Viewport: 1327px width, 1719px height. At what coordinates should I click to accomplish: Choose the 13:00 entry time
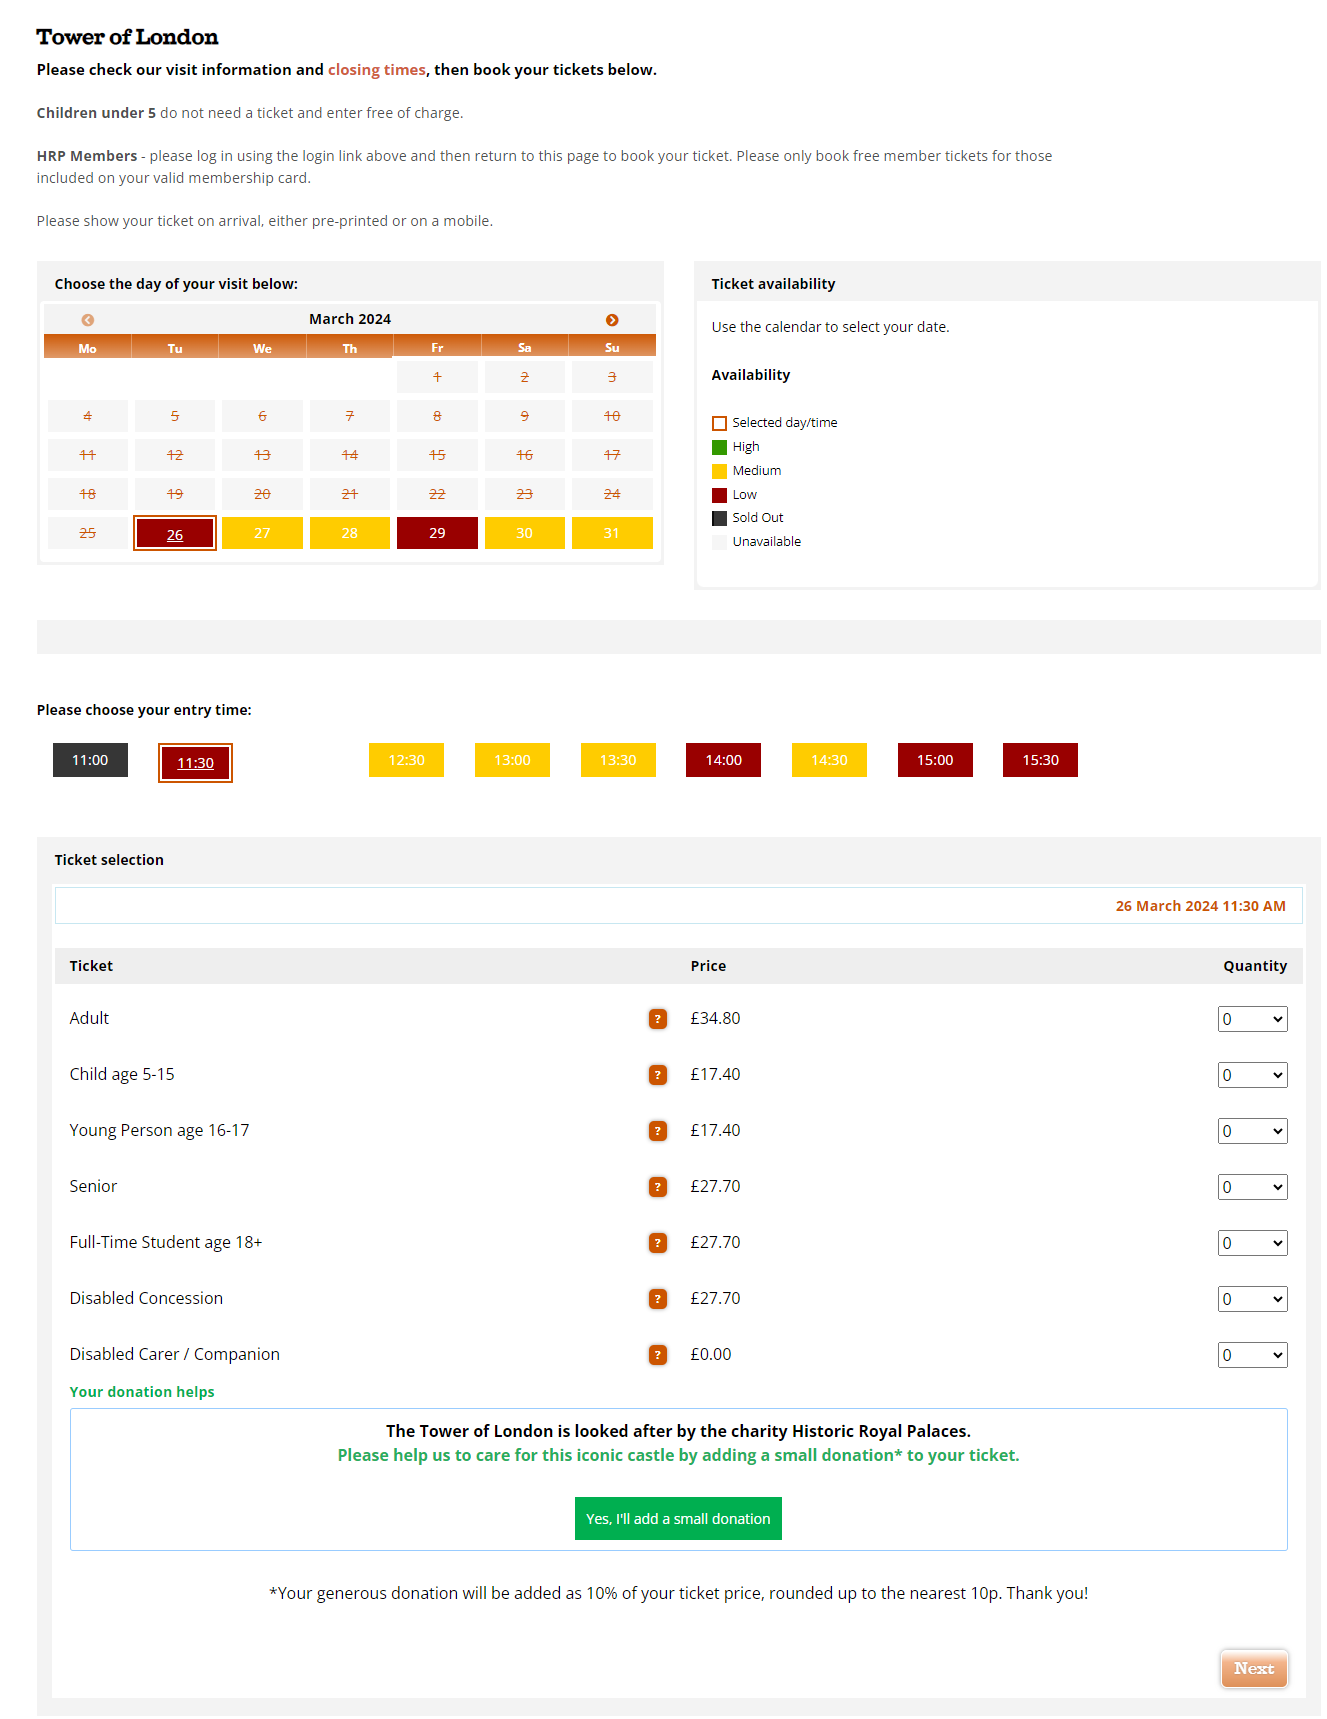tap(512, 760)
